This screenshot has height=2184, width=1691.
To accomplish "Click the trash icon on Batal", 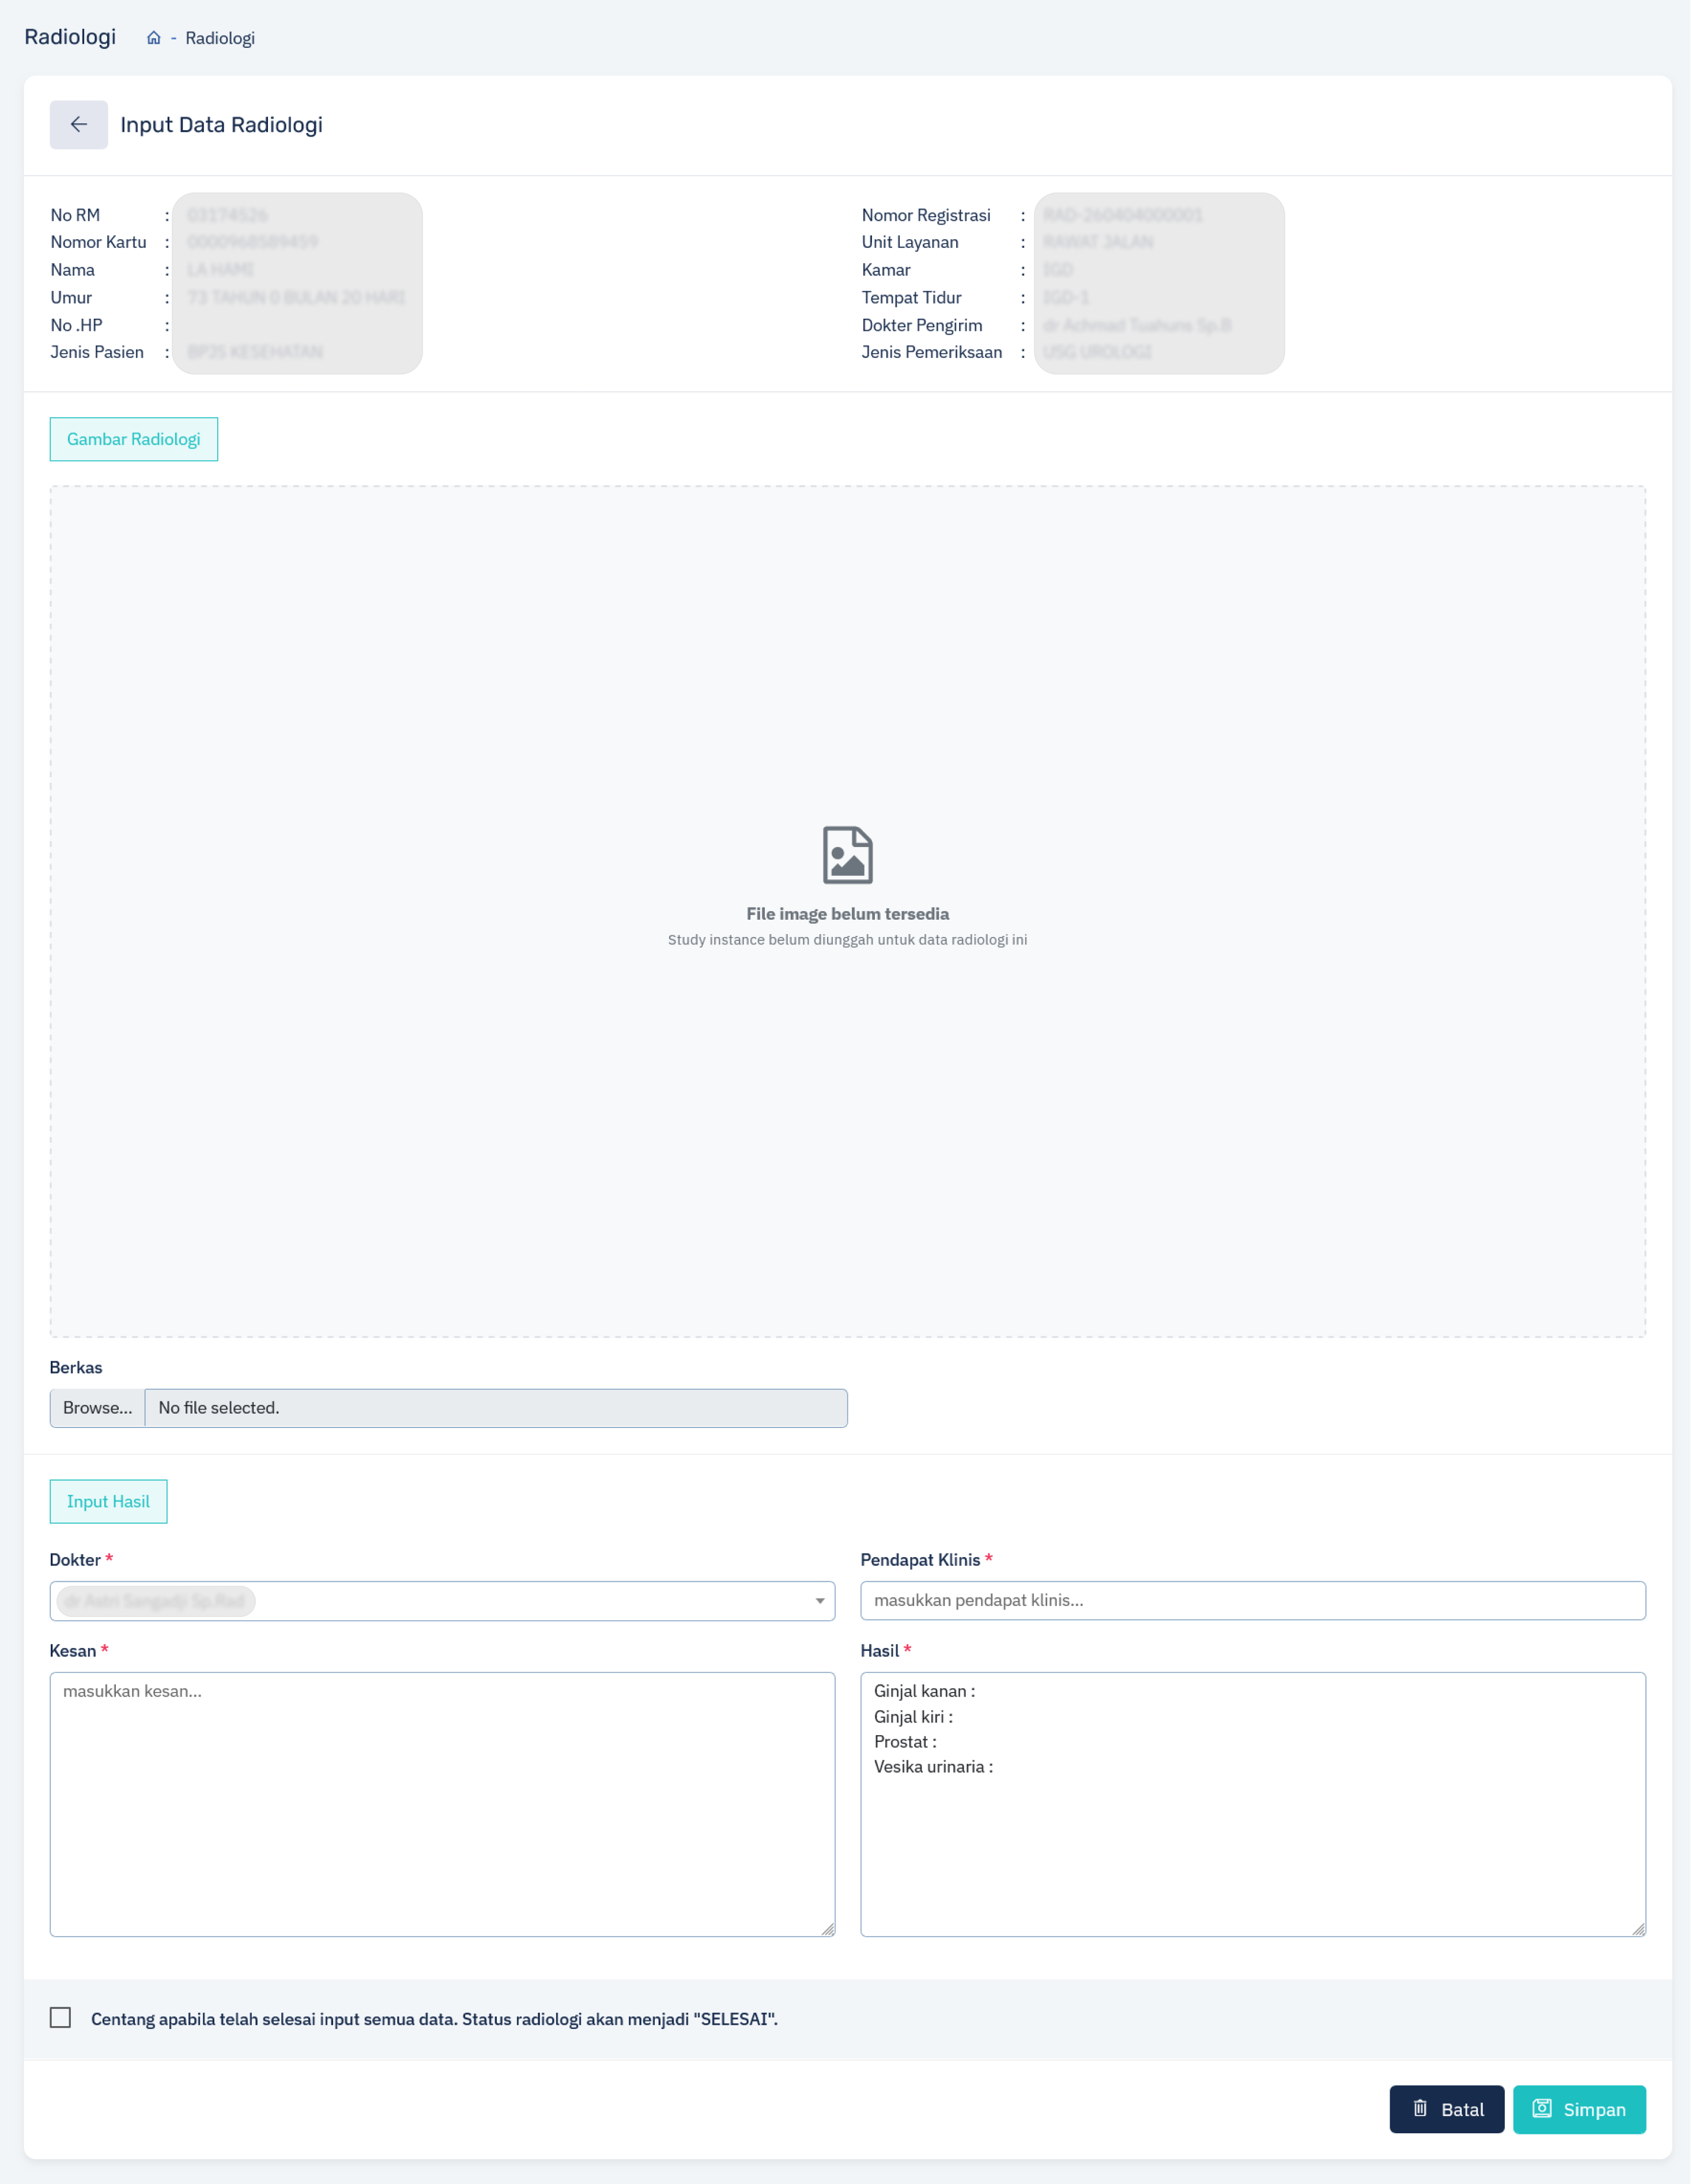I will pyautogui.click(x=1420, y=2109).
